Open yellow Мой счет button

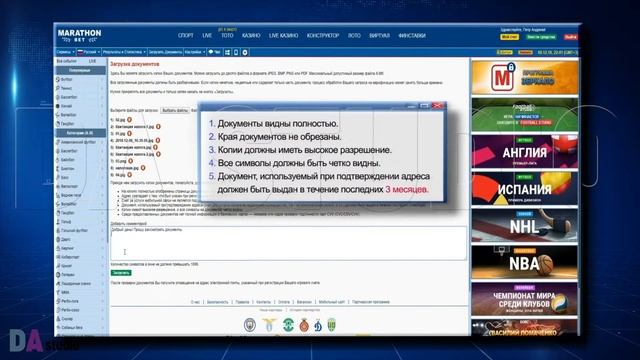pos(509,37)
